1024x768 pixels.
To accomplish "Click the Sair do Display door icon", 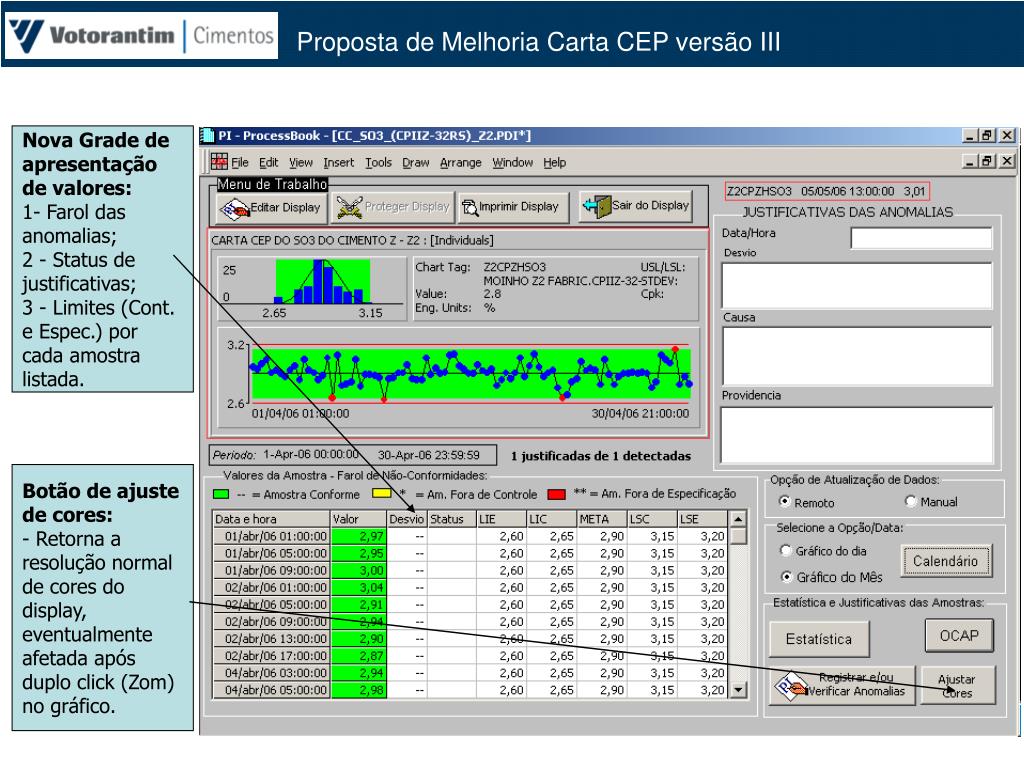I will click(x=596, y=206).
